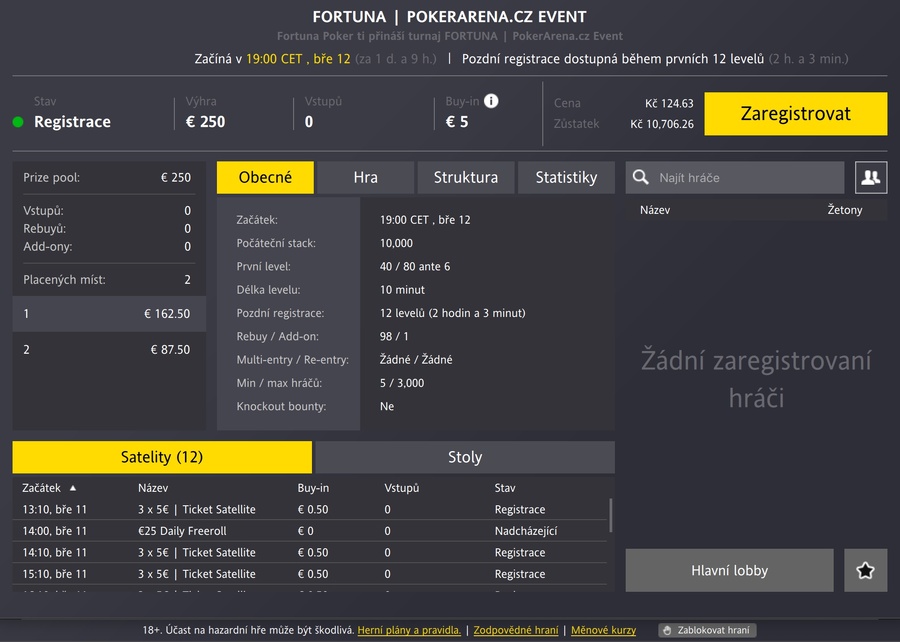Open Měnové kurzy link

(603, 630)
